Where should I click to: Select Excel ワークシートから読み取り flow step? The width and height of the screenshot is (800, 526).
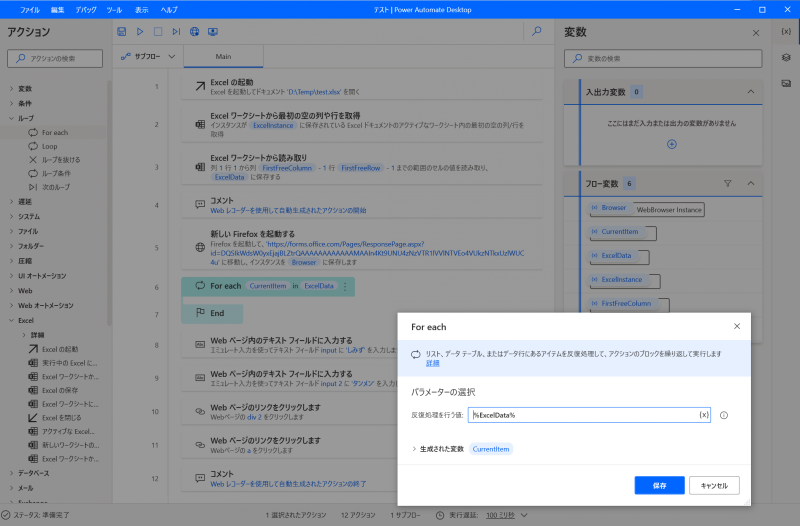tap(362, 167)
